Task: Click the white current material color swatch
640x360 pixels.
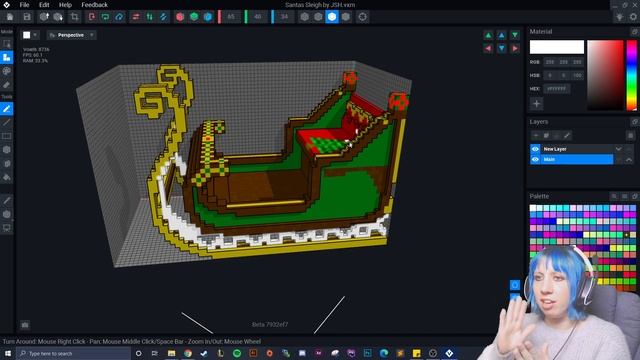Action: click(557, 47)
